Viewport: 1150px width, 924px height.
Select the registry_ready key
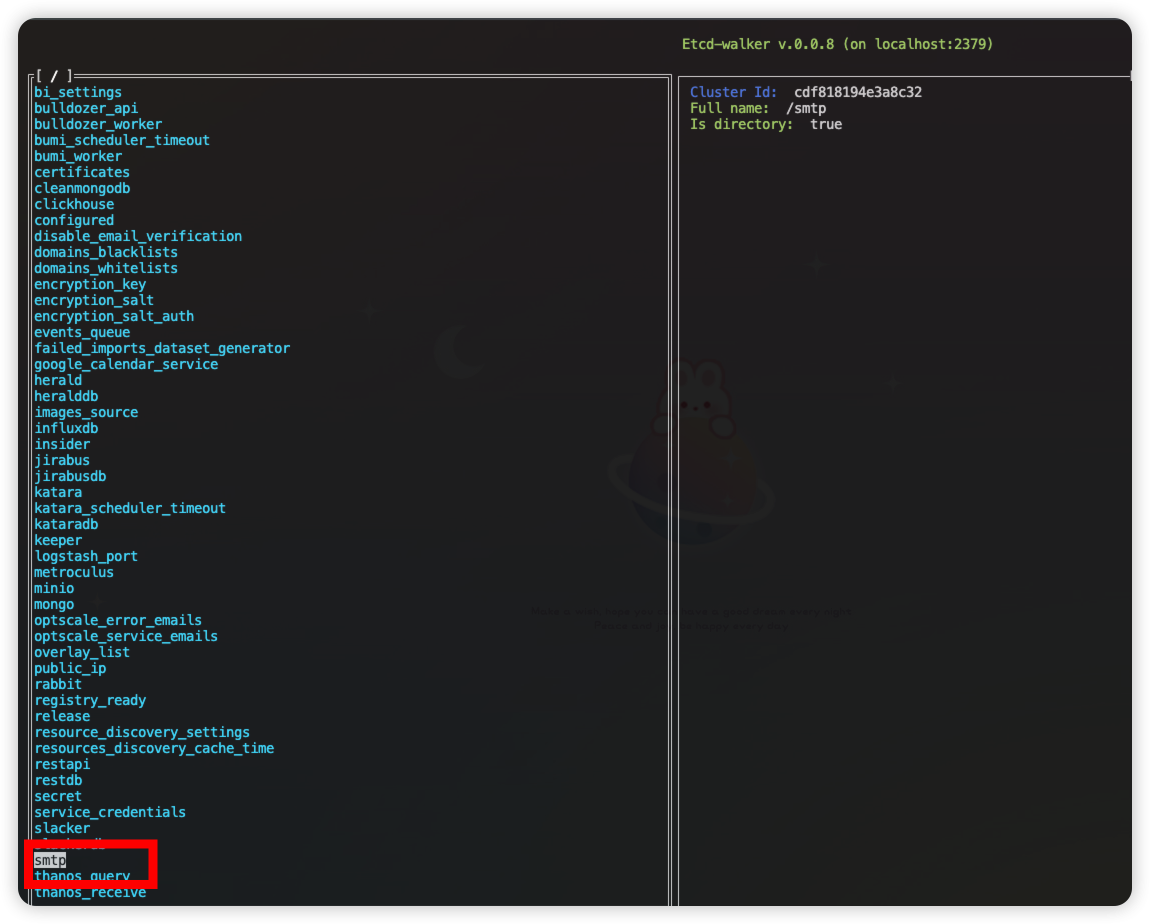coord(89,700)
